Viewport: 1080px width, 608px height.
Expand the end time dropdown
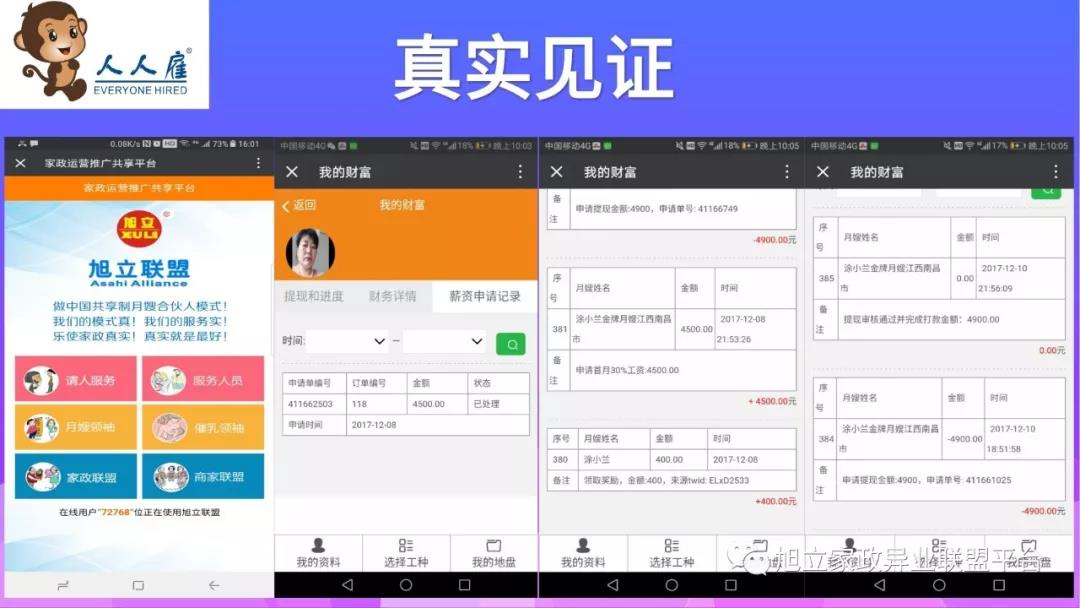click(444, 341)
